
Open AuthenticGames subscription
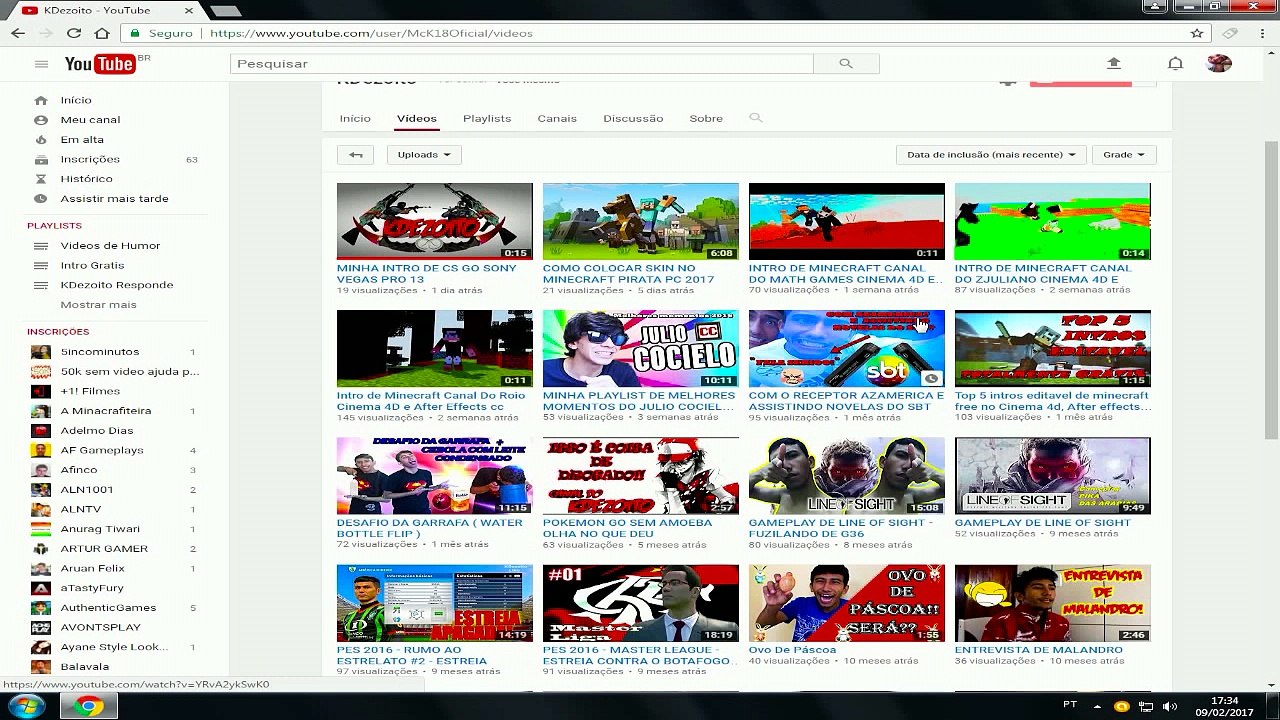pos(108,607)
